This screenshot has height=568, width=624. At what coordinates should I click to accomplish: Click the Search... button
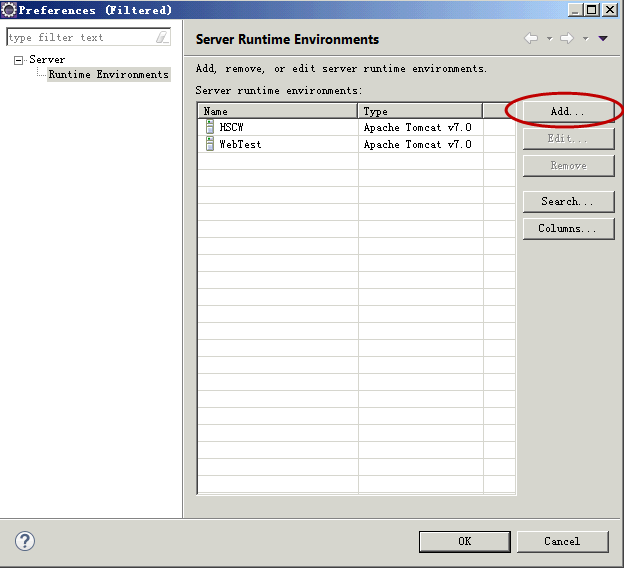568,201
